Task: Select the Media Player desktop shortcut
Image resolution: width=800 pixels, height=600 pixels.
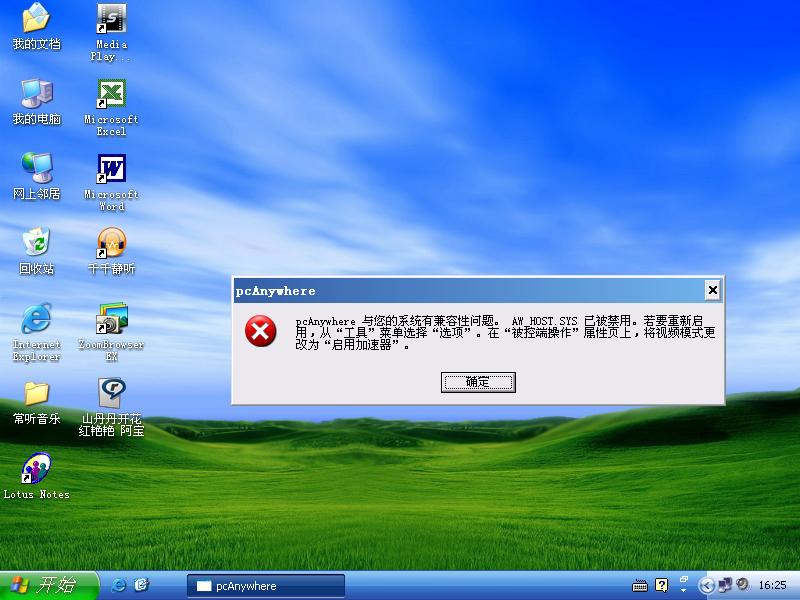Action: tap(111, 33)
